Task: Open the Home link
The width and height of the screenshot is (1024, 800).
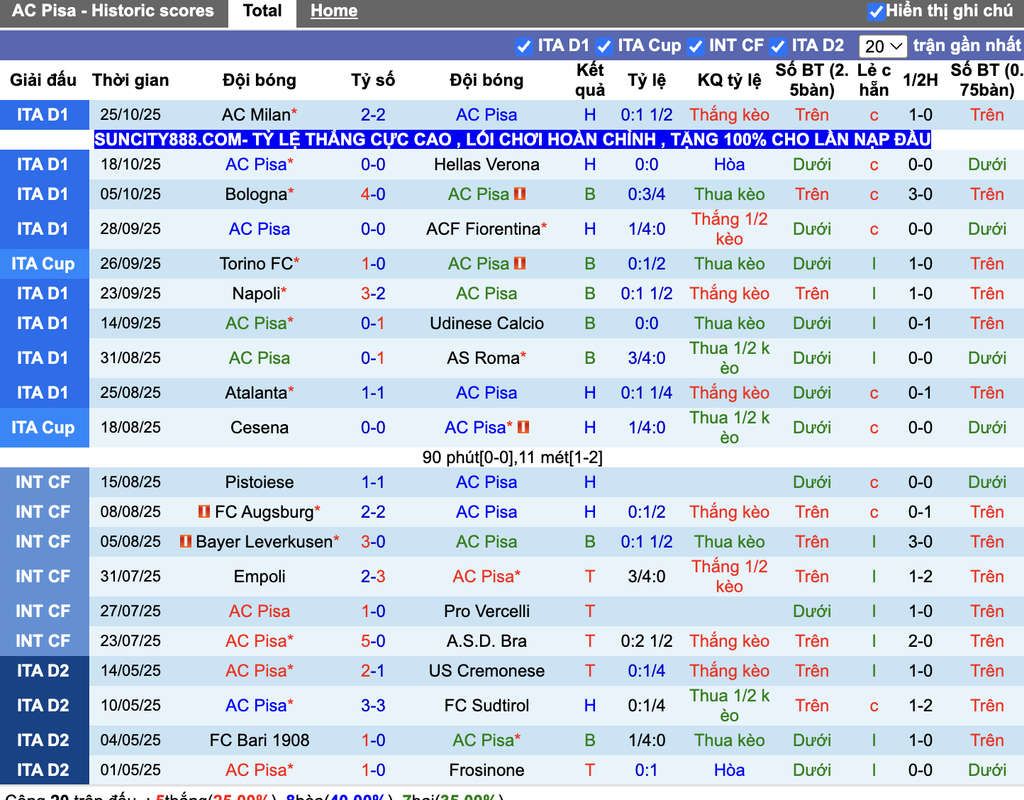Action: [334, 11]
